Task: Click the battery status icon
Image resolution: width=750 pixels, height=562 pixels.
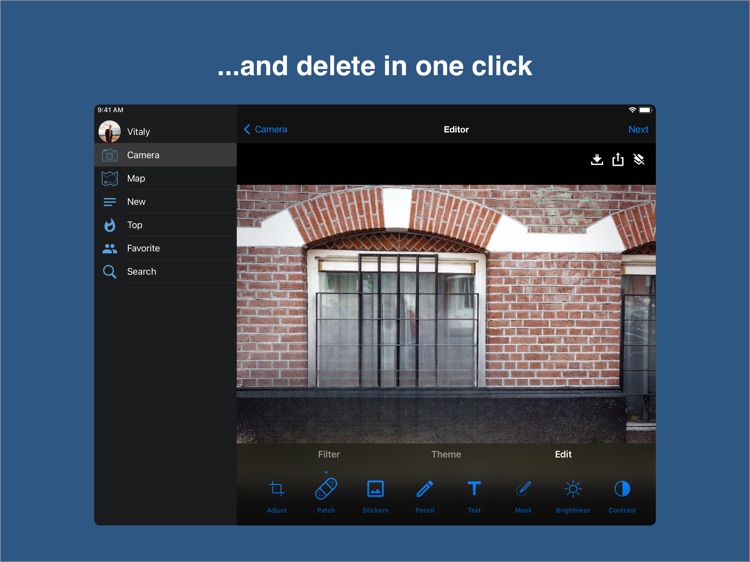Action: (645, 110)
